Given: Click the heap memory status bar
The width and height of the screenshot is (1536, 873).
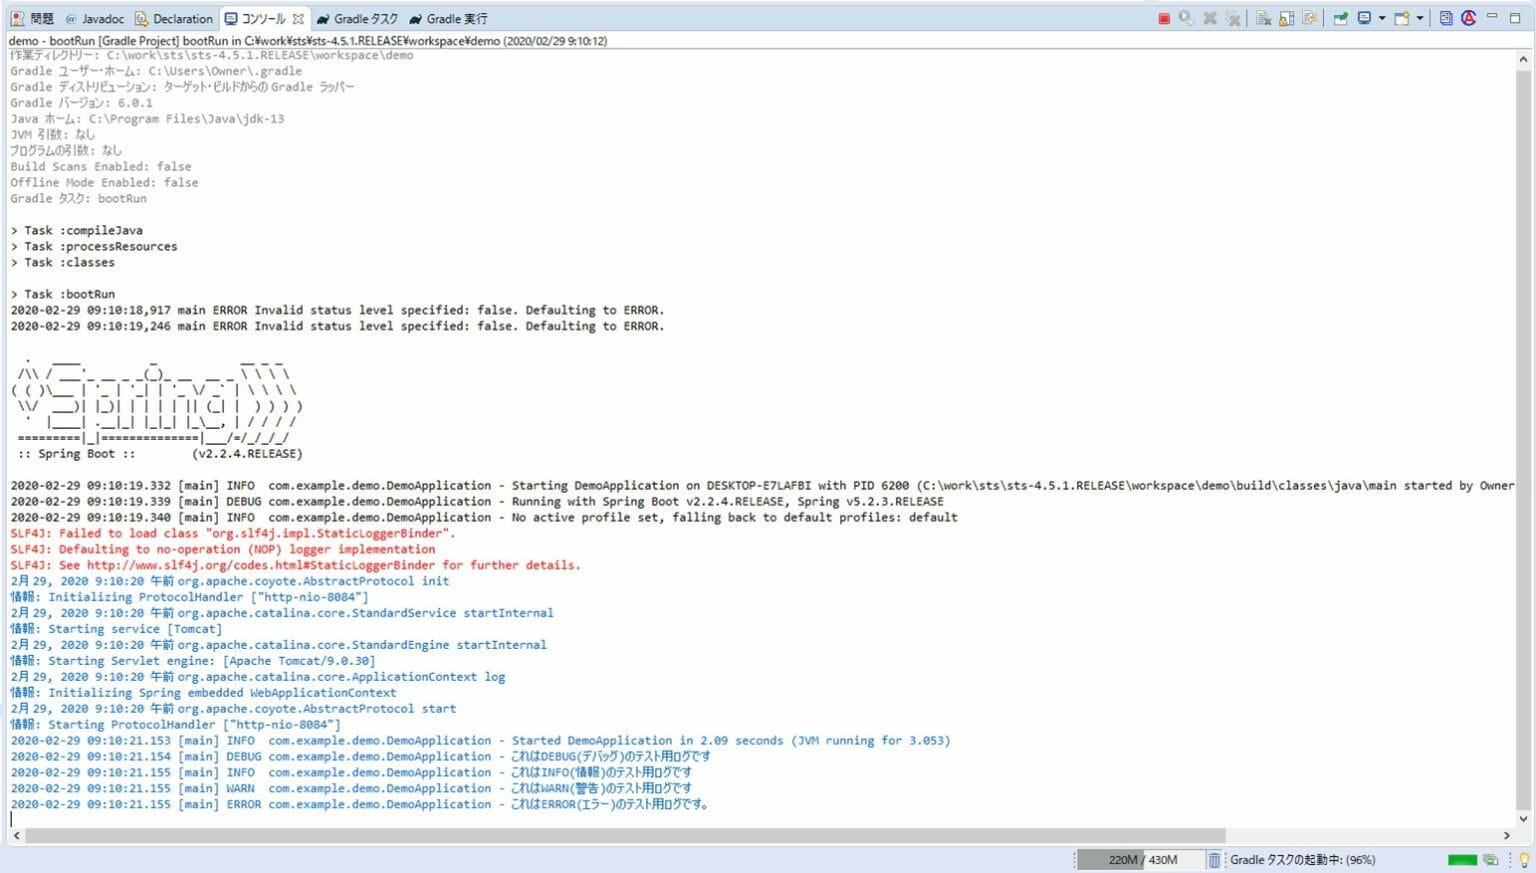Looking at the screenshot, I should (x=1142, y=860).
